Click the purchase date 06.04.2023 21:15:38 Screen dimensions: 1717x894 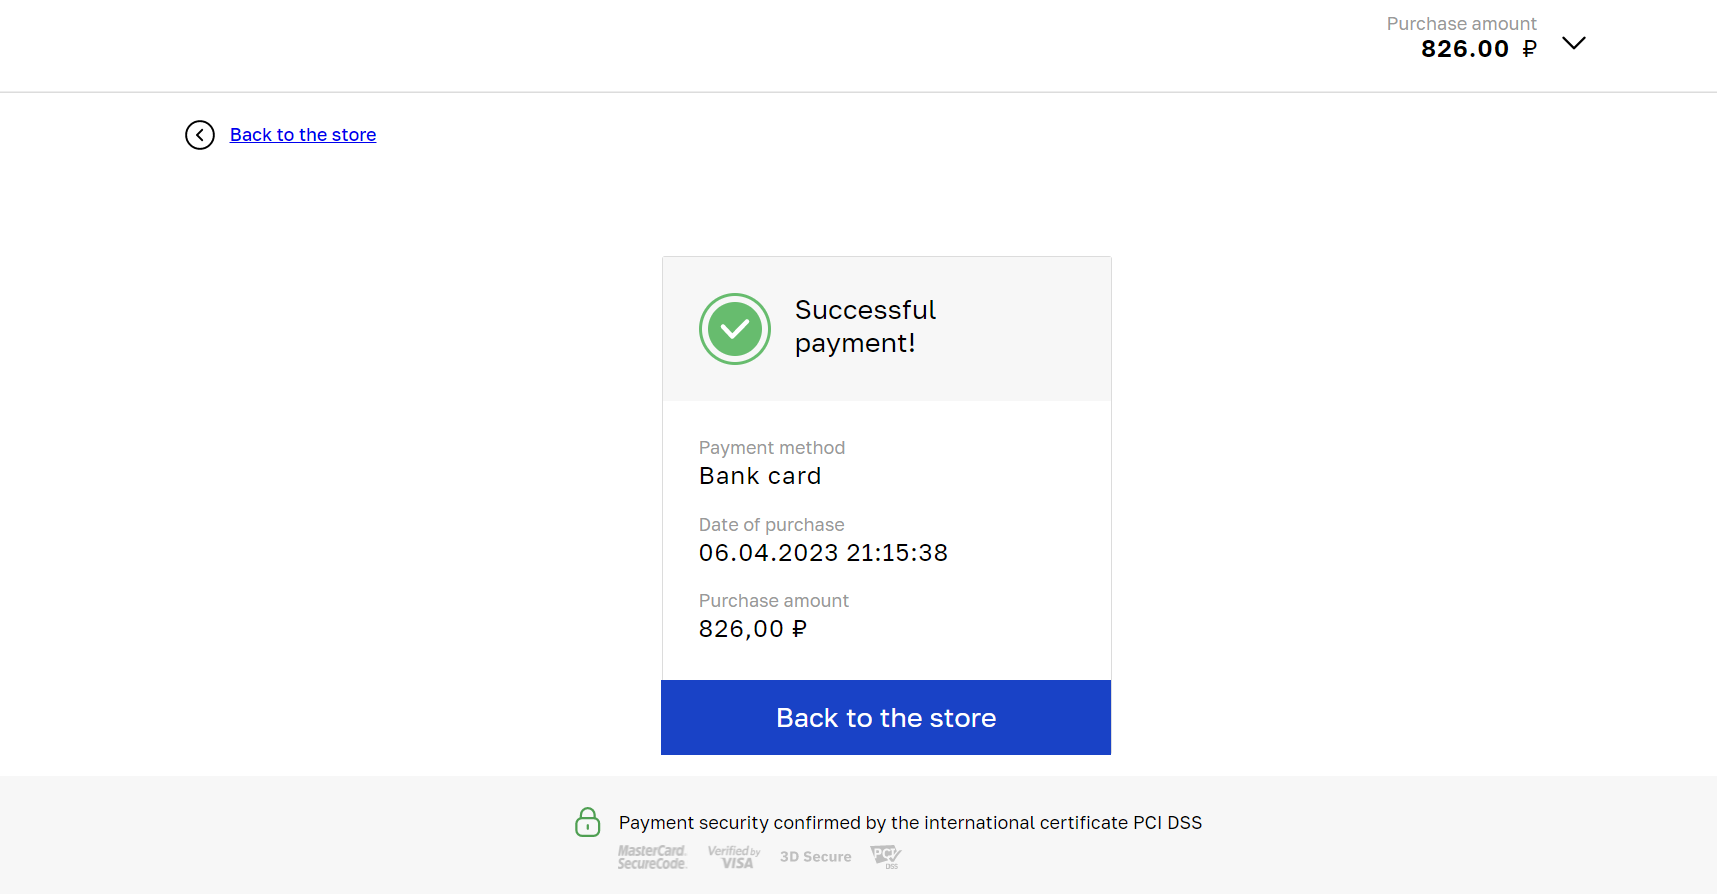823,553
